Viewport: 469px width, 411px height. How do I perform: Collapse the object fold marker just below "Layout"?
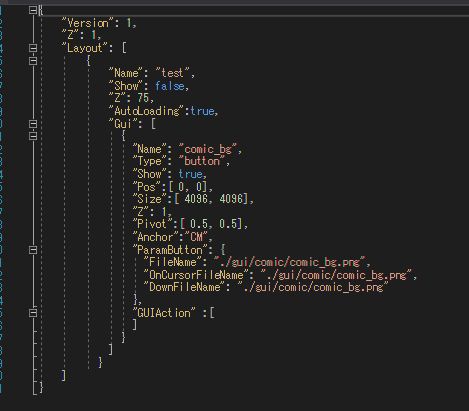[33, 61]
